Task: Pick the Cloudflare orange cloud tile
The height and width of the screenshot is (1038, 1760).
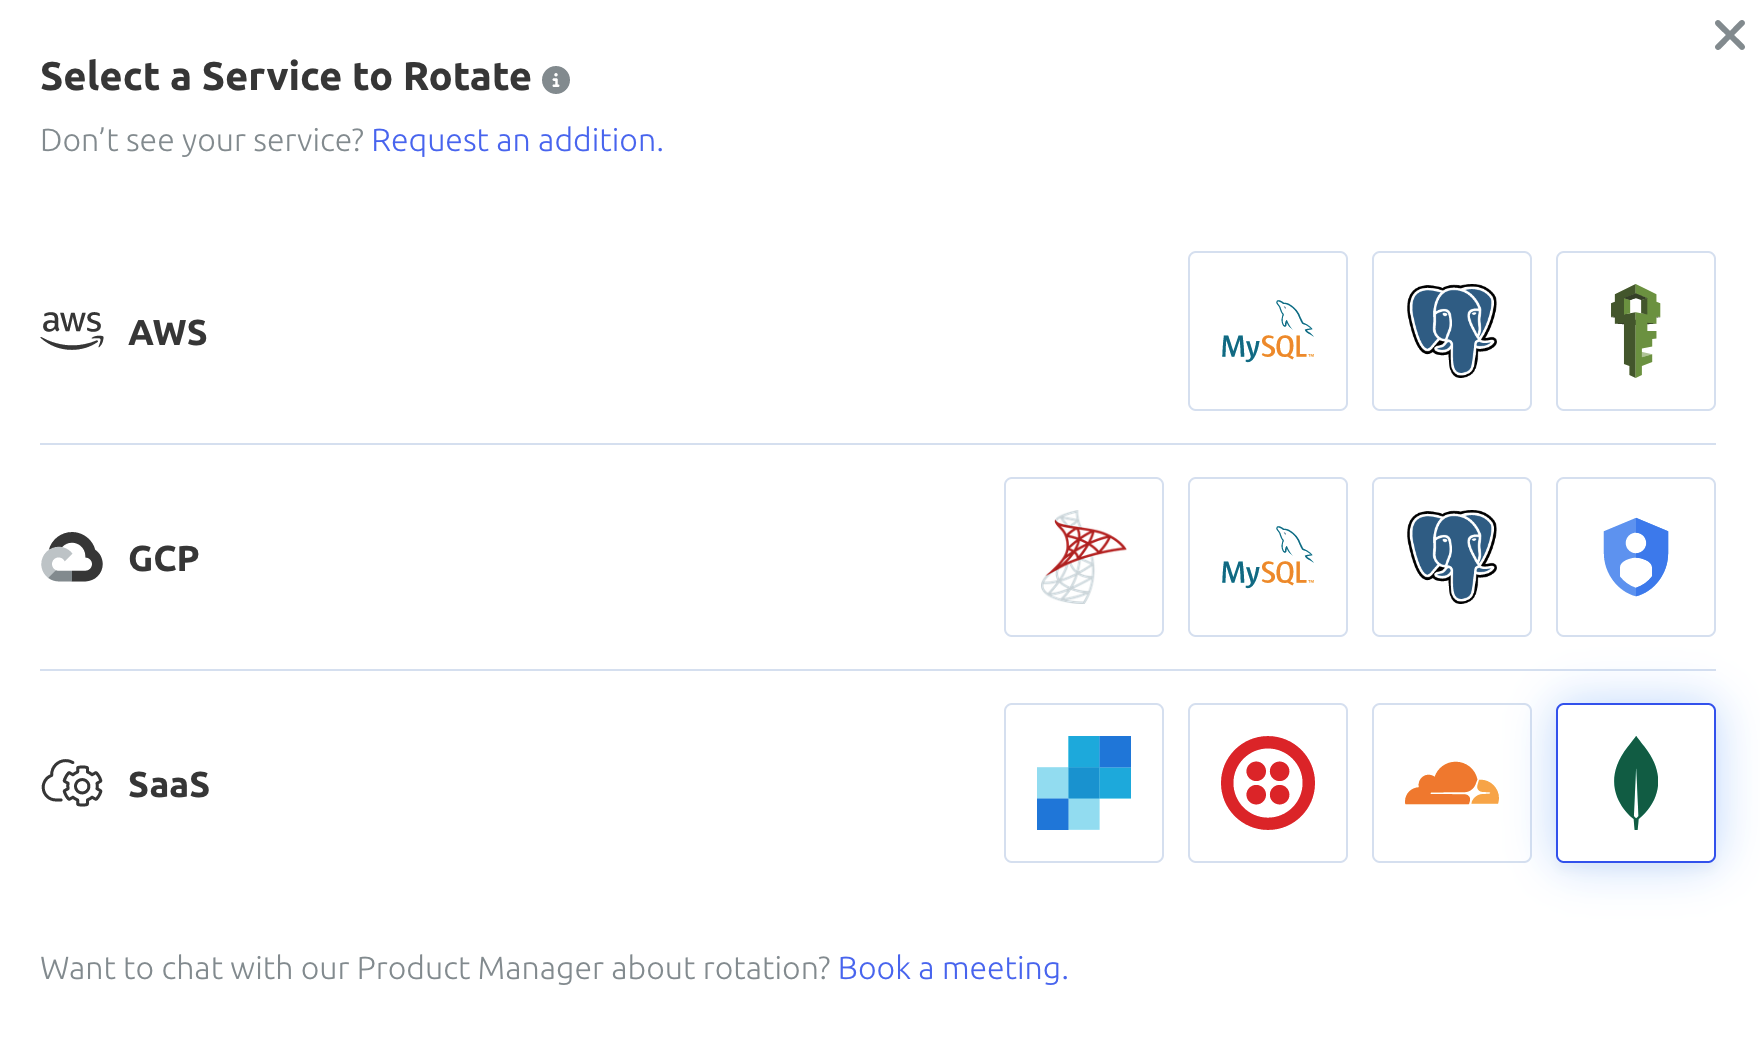Action: (1451, 783)
